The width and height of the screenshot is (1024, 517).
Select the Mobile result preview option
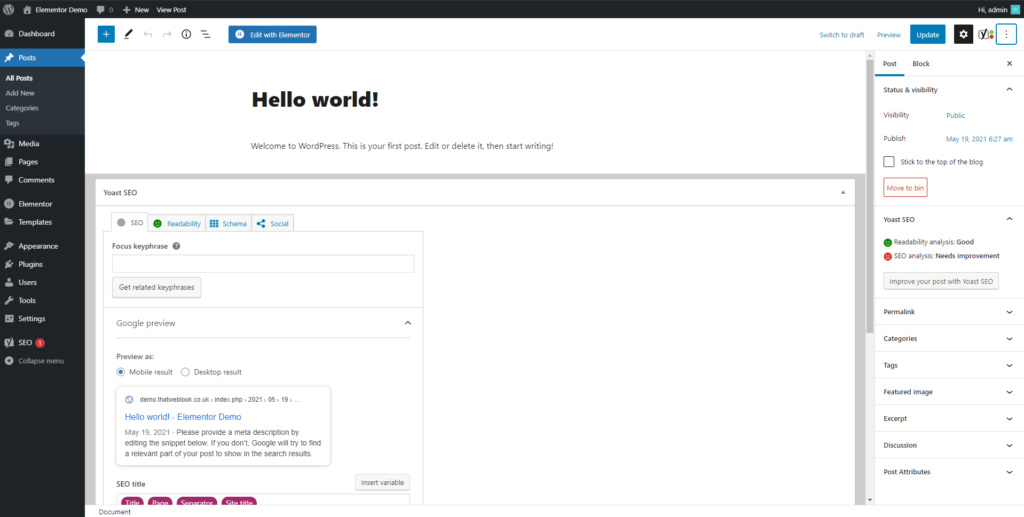[x=122, y=372]
